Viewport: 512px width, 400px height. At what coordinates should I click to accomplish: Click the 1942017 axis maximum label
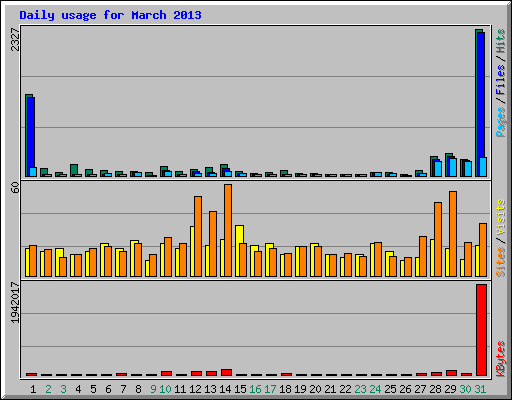pos(15,303)
